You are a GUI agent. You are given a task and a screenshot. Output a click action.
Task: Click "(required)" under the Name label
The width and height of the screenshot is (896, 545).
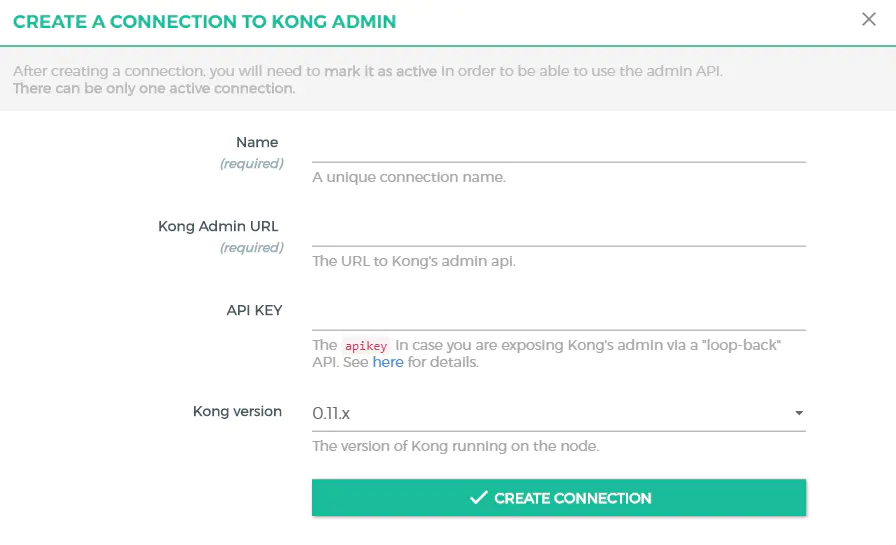251,163
